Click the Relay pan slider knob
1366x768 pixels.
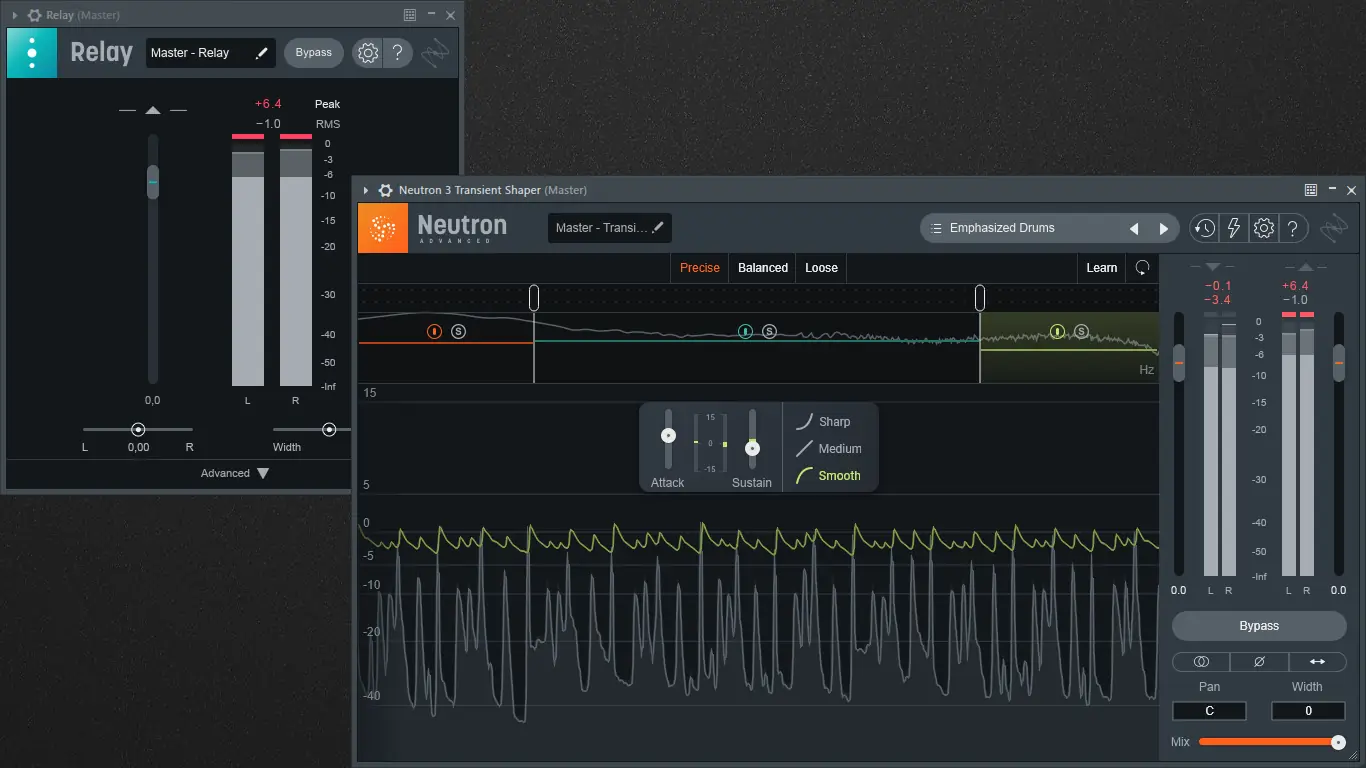[x=138, y=429]
